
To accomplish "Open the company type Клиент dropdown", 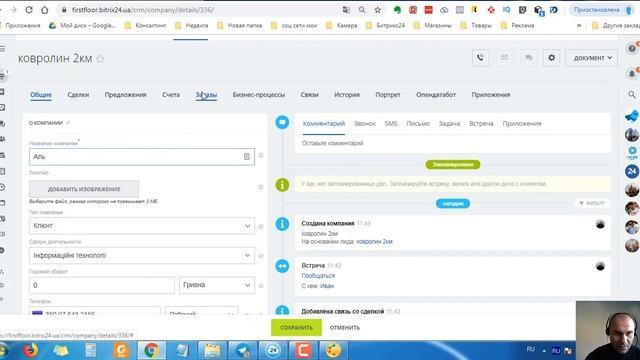I will pyautogui.click(x=142, y=226).
